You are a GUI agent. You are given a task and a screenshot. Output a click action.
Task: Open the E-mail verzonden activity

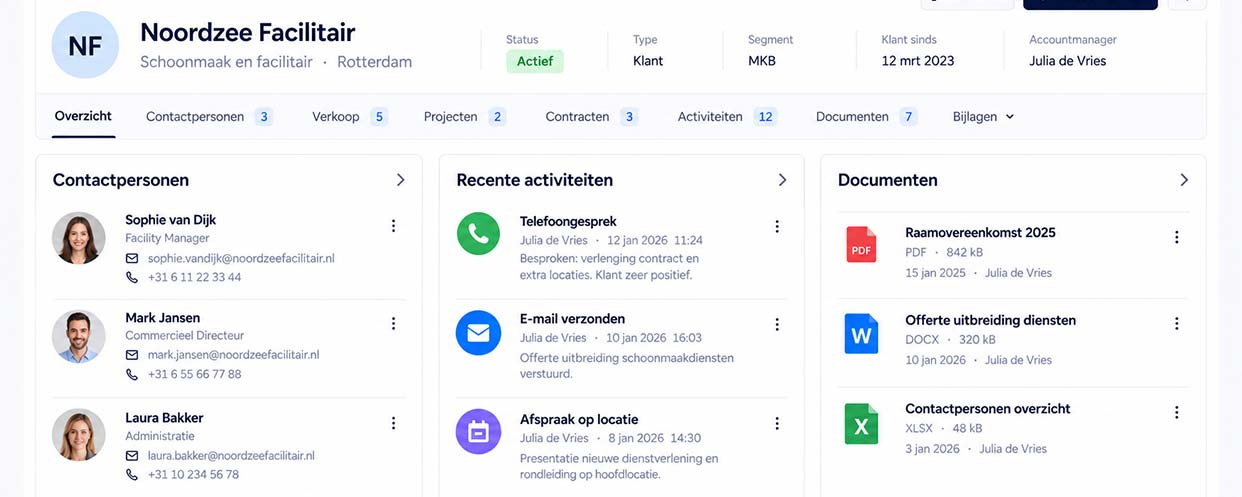coord(572,319)
